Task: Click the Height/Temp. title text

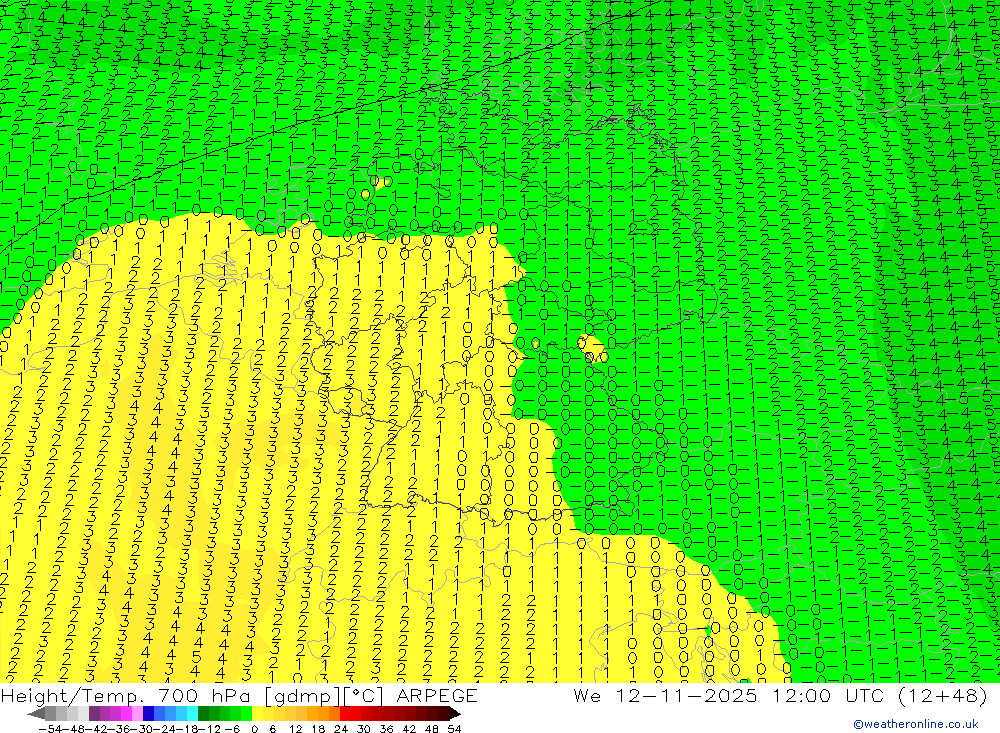Action: click(72, 697)
